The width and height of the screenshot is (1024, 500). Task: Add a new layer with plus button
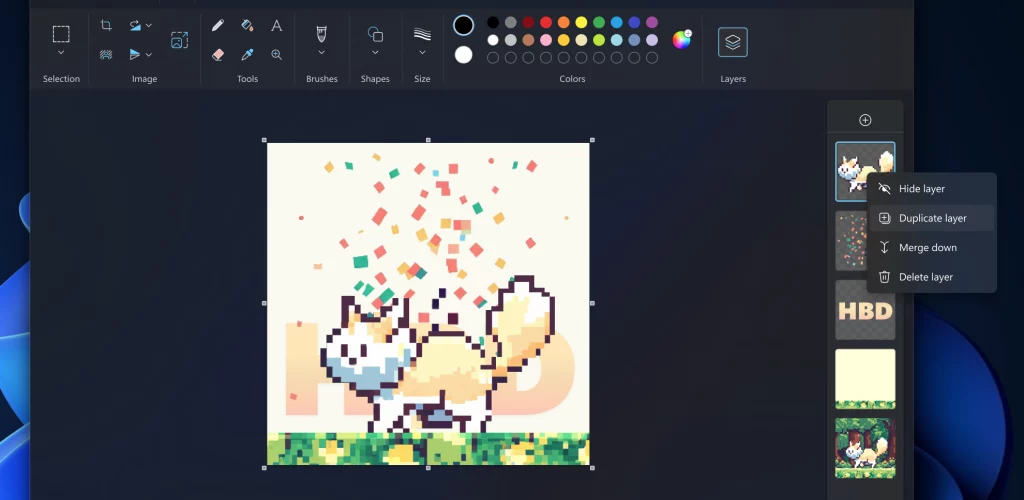(x=865, y=120)
